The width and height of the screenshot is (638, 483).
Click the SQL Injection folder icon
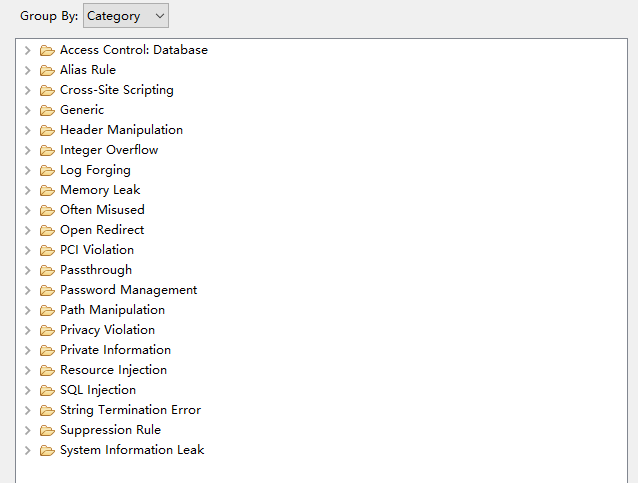[47, 390]
